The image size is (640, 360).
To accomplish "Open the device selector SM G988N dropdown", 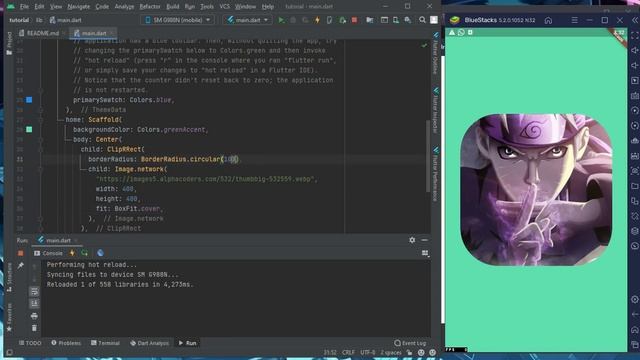I will coord(178,20).
